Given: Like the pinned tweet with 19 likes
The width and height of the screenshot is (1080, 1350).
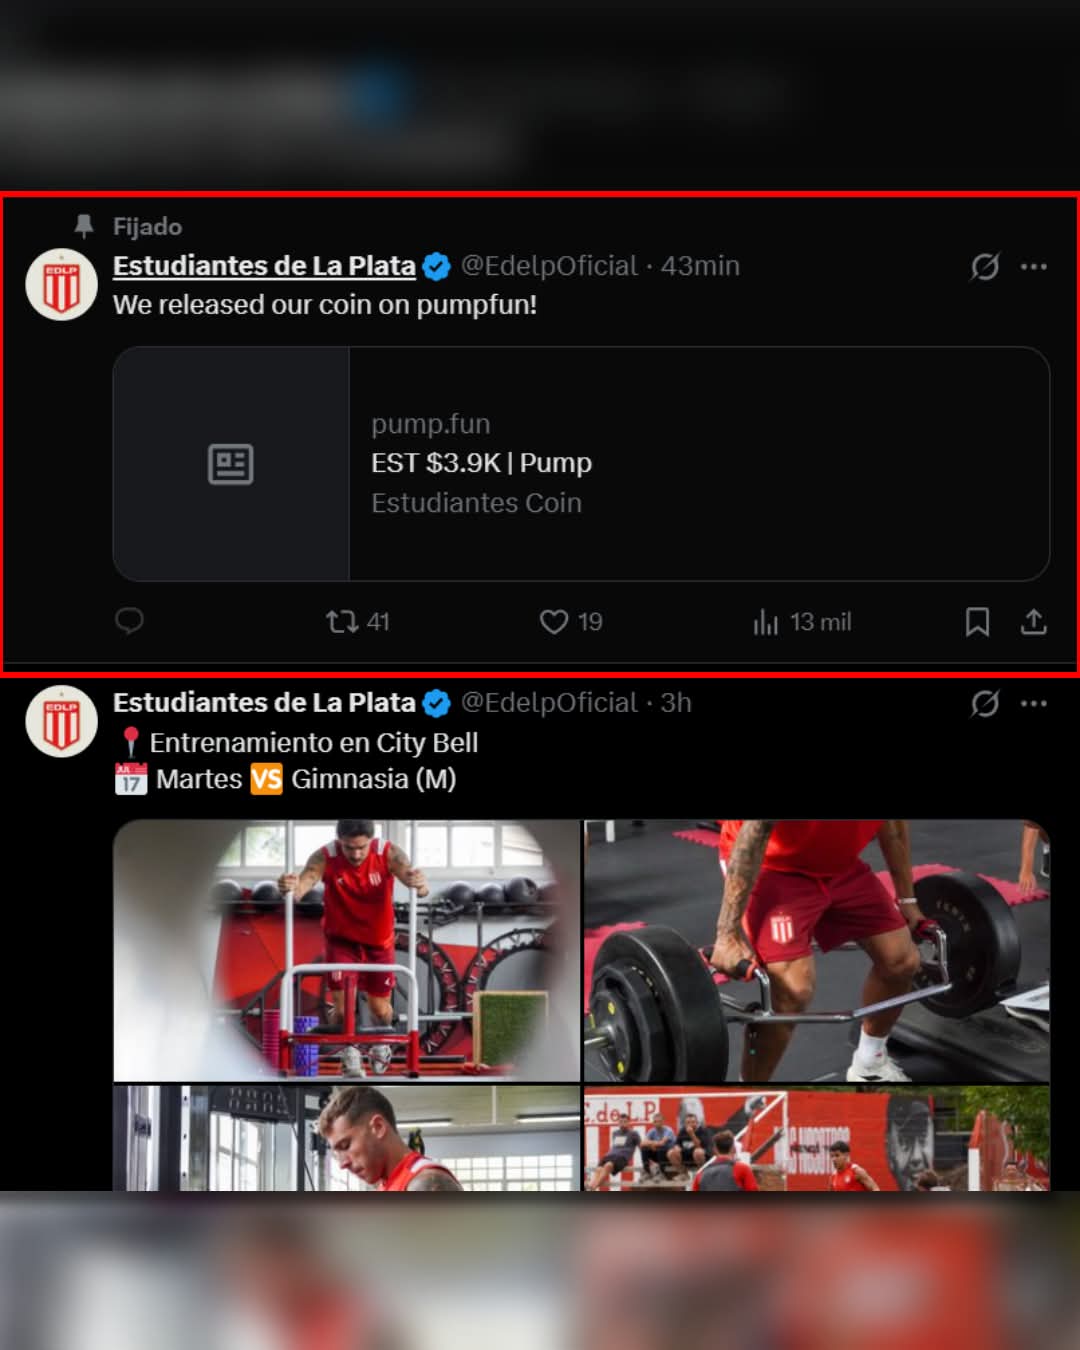Looking at the screenshot, I should coord(571,622).
